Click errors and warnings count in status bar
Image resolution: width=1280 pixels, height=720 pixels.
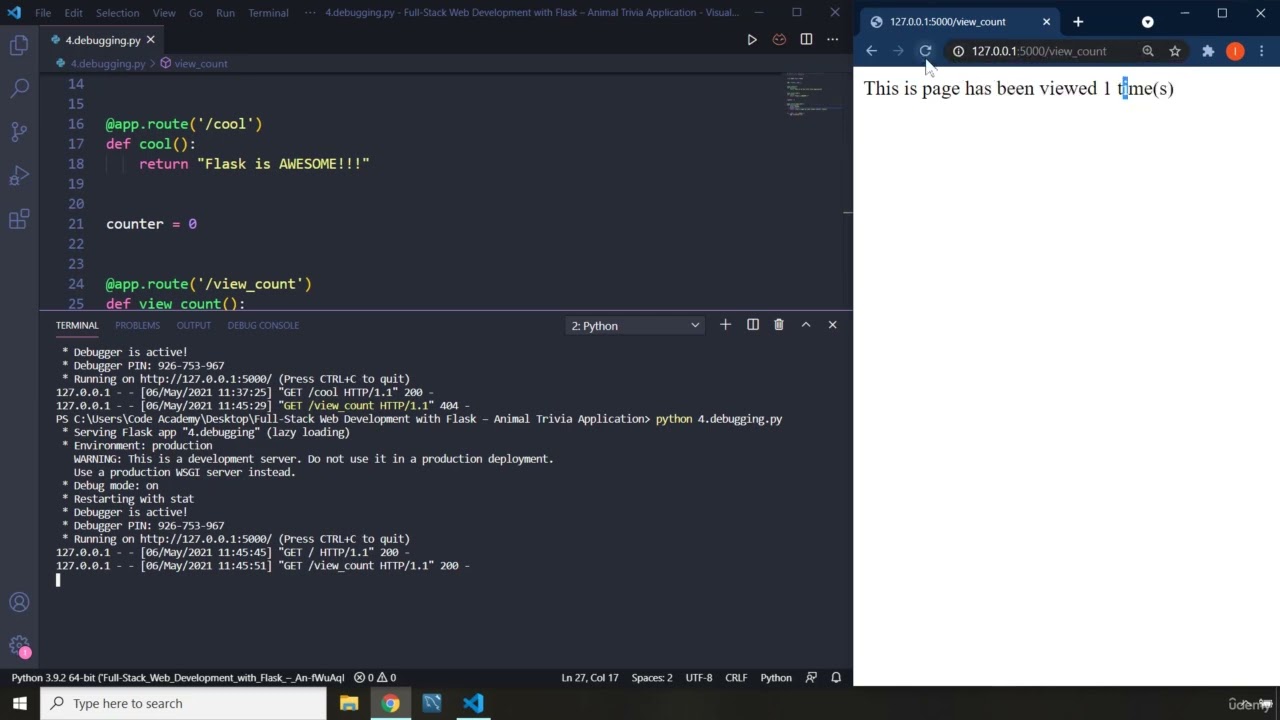[375, 677]
